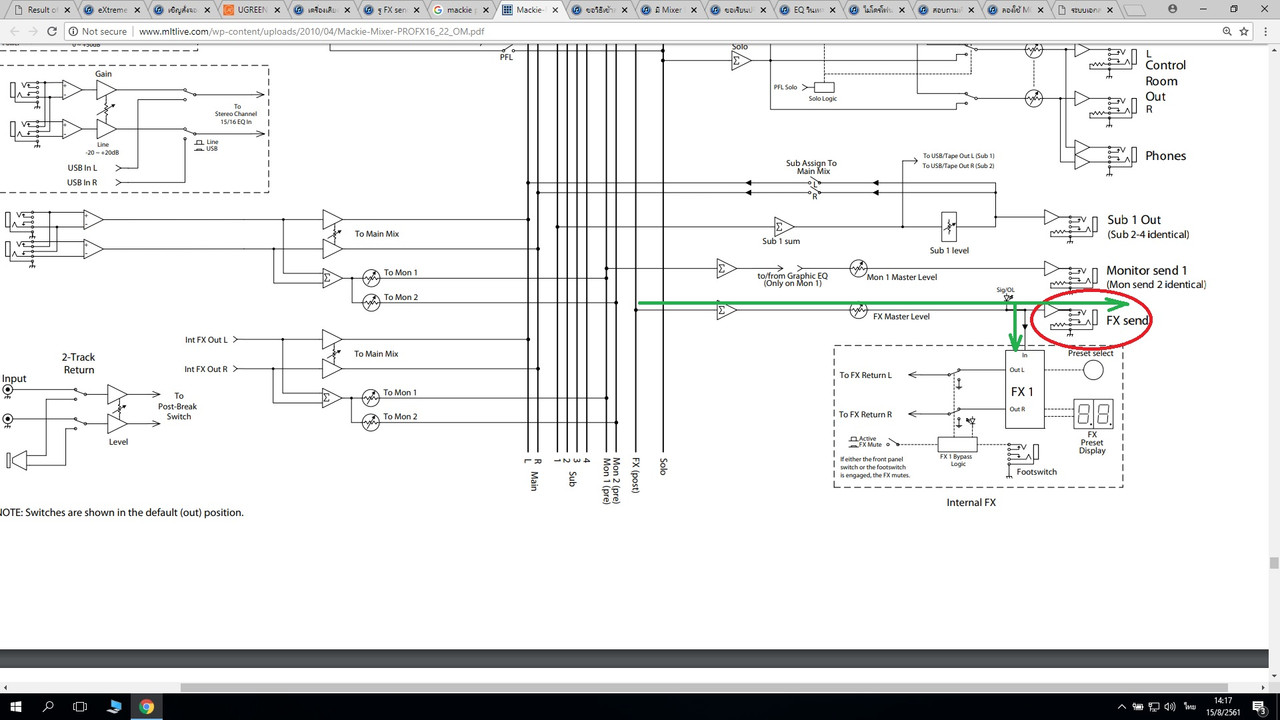
Task: Switch to the eXtreme tab
Action: pyautogui.click(x=112, y=10)
